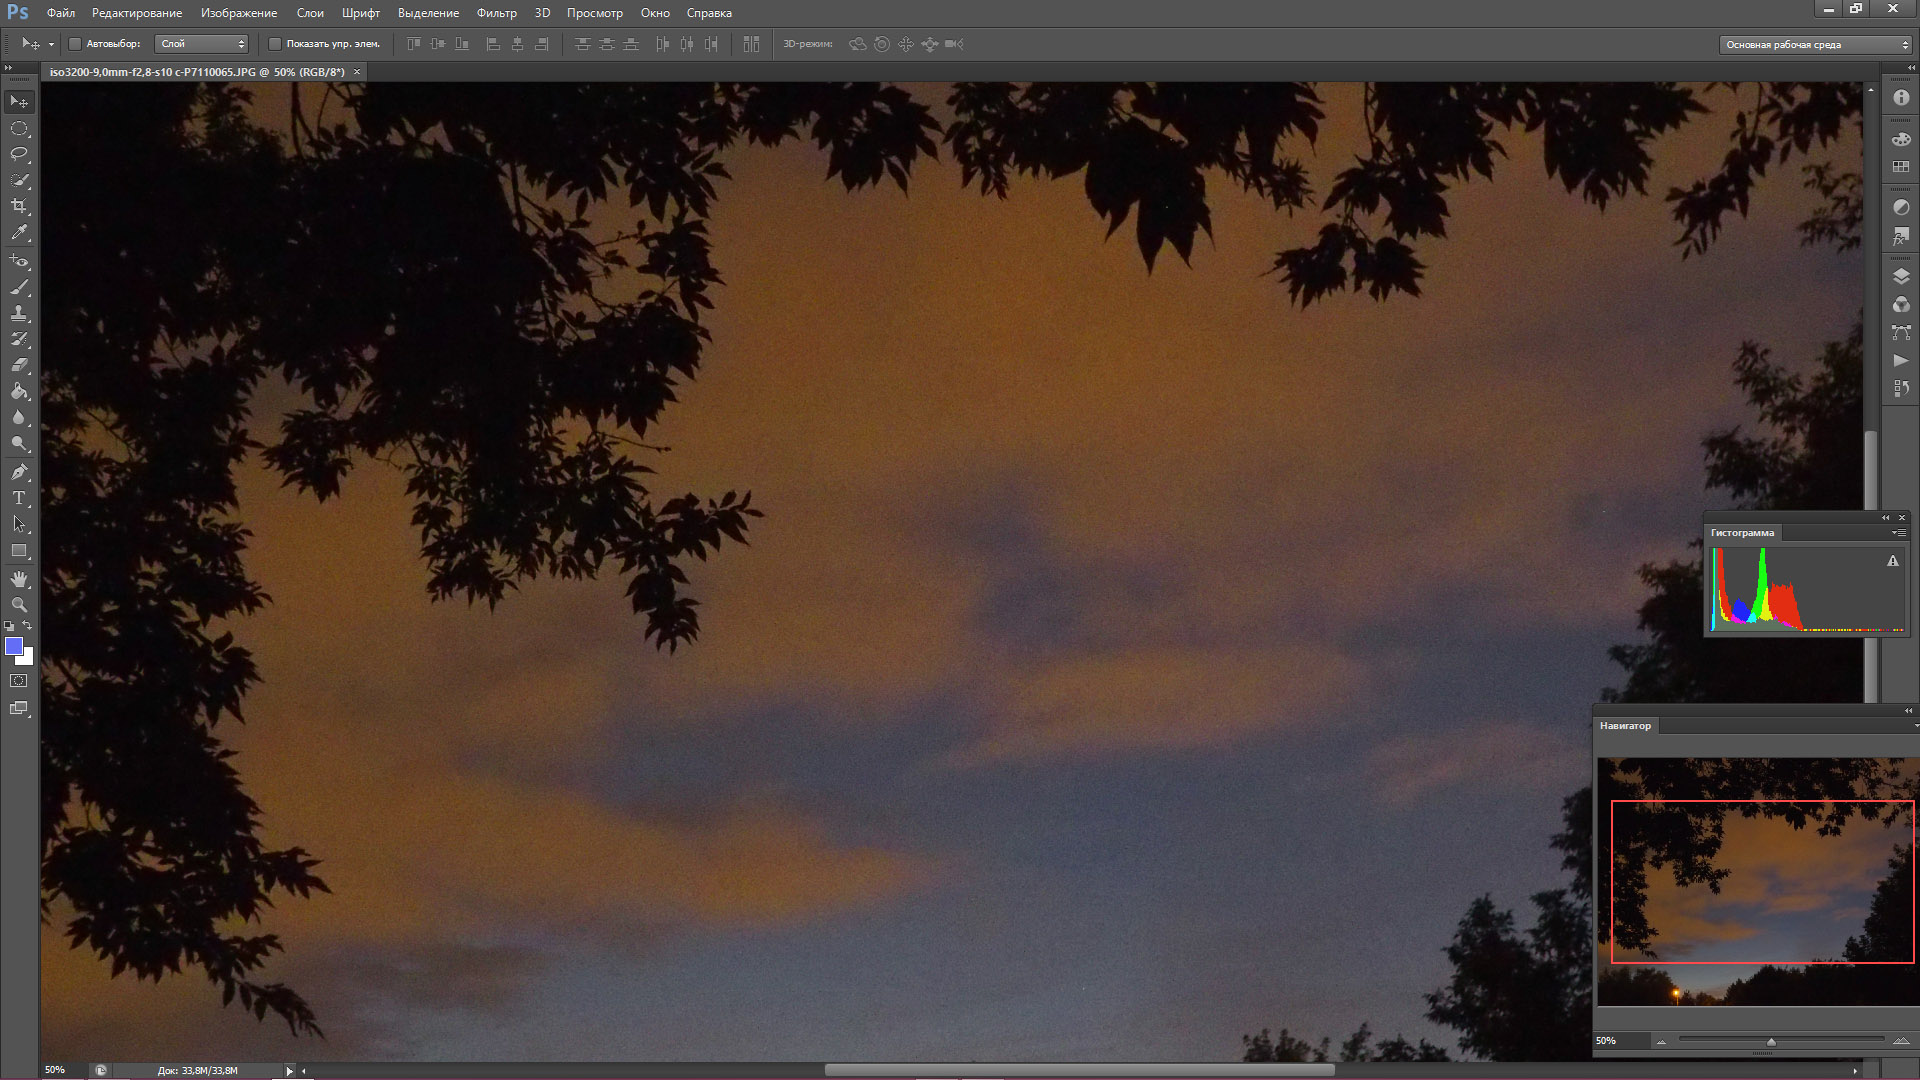Click the foreground blue color swatch

(x=14, y=646)
